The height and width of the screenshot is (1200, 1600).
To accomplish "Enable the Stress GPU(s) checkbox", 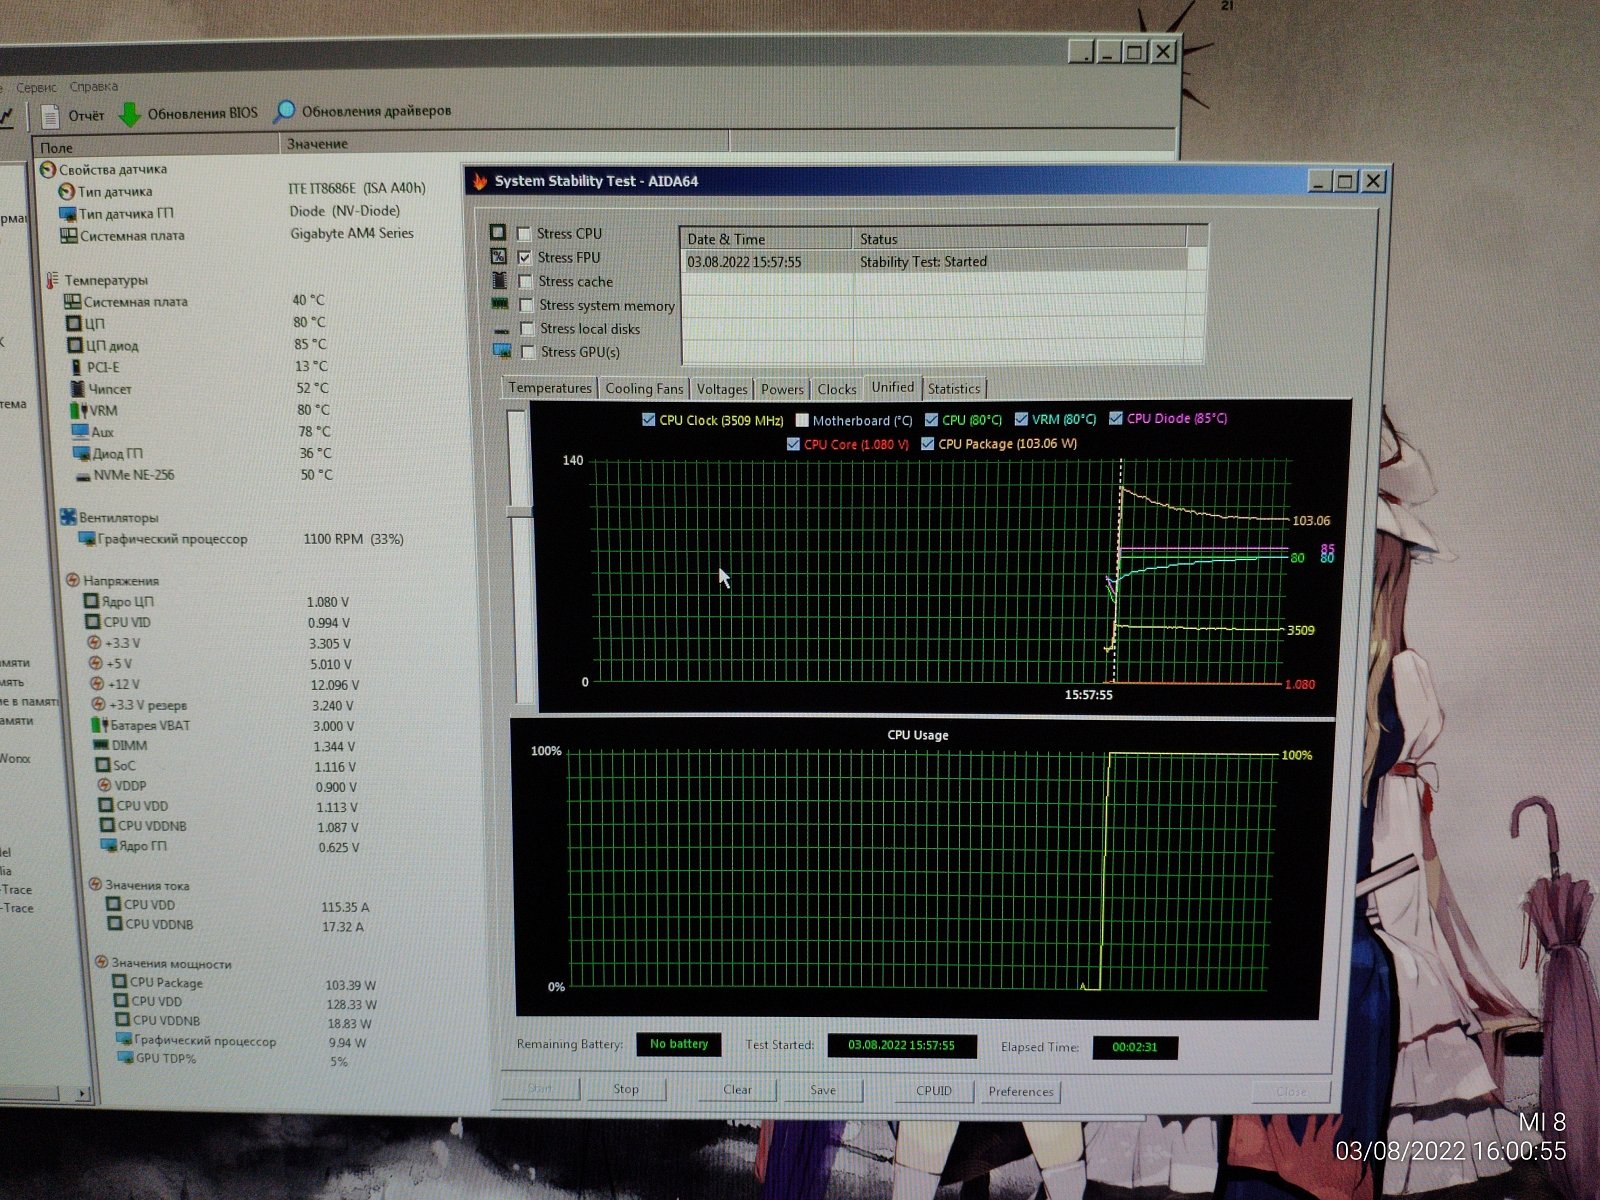I will 528,352.
